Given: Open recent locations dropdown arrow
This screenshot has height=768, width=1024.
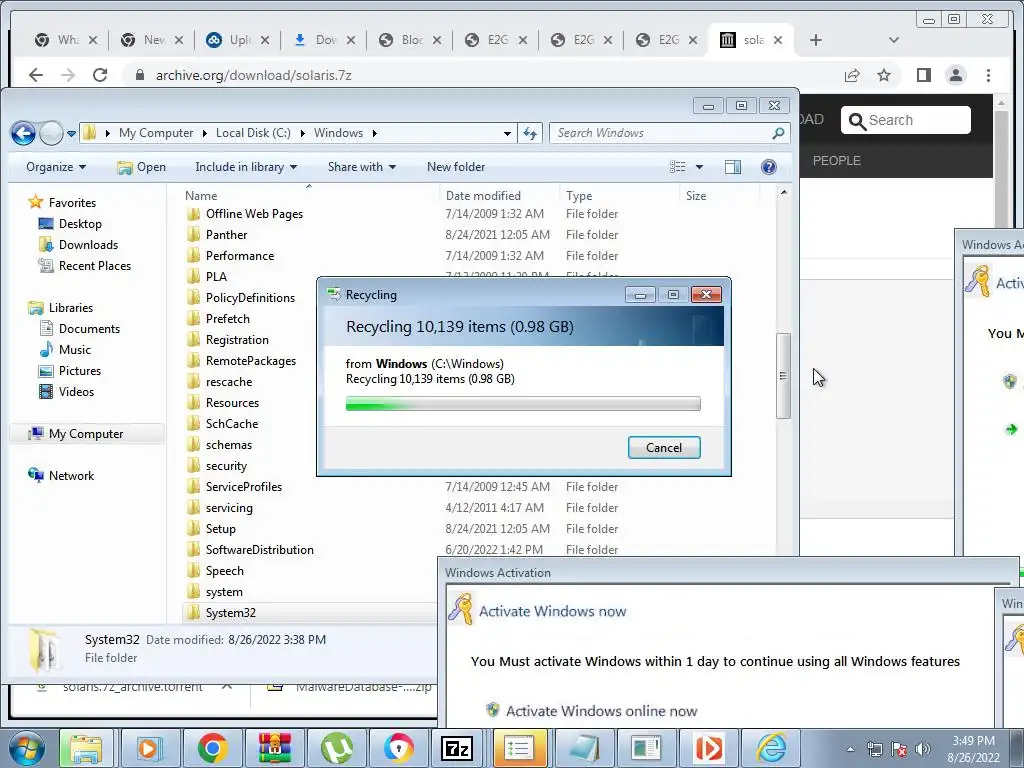Looking at the screenshot, I should [x=71, y=133].
